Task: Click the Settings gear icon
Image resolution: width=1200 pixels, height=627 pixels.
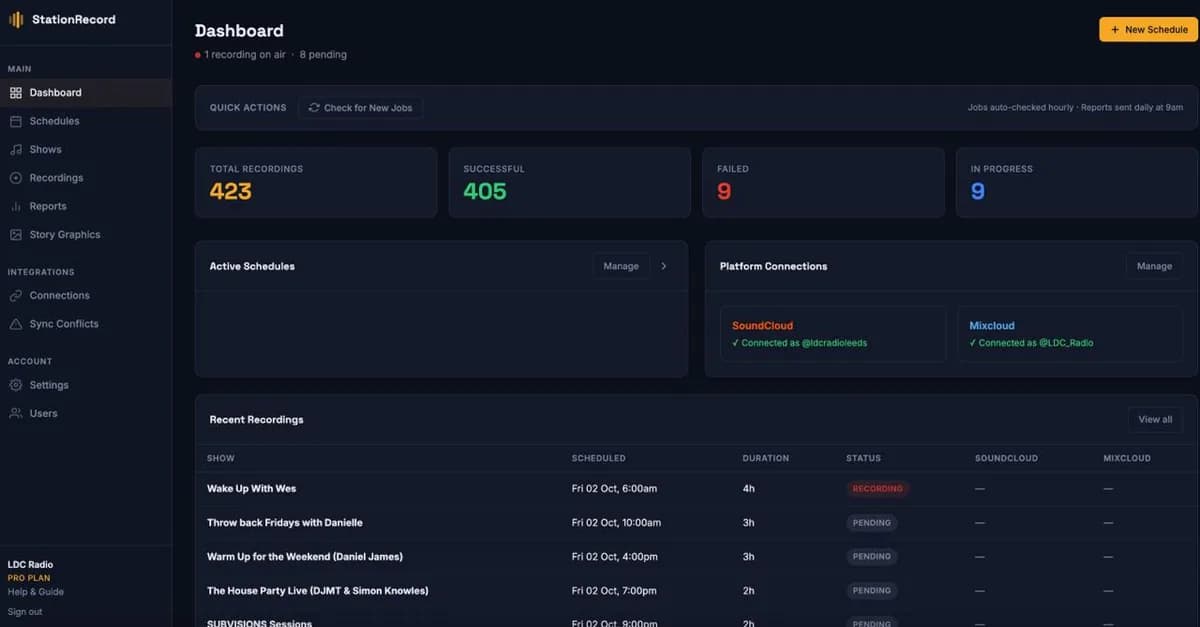Action: coord(16,385)
